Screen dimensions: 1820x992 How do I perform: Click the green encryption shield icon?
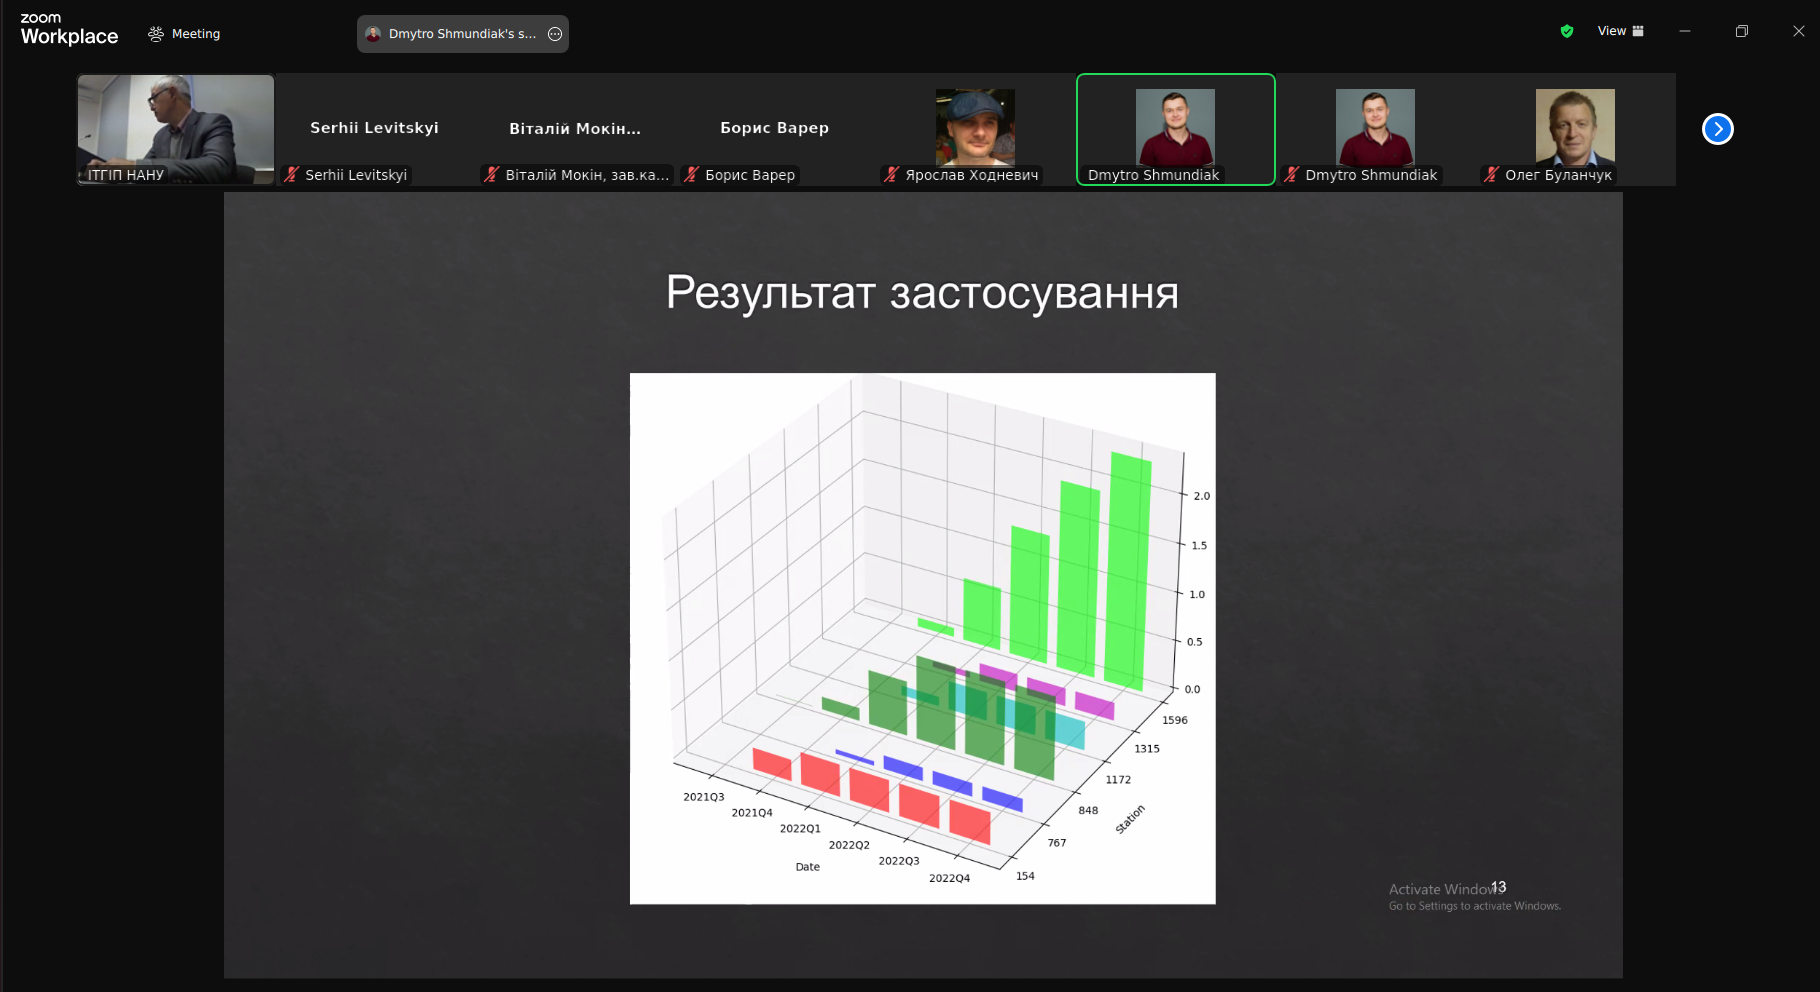(x=1567, y=31)
